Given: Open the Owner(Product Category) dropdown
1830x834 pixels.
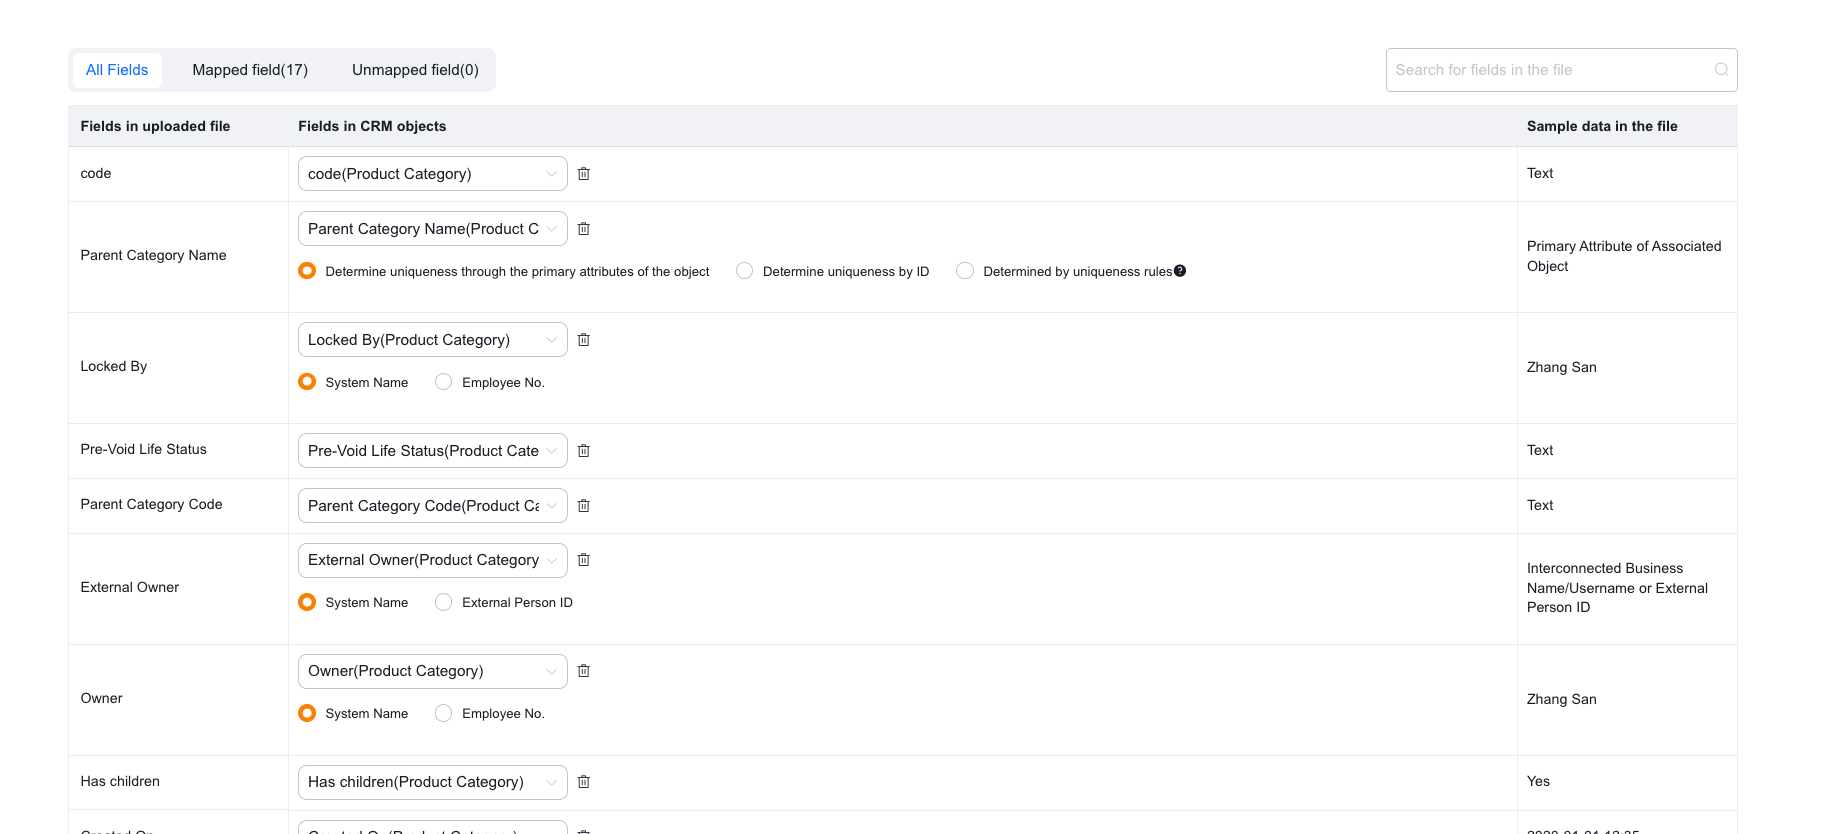Looking at the screenshot, I should (x=433, y=671).
